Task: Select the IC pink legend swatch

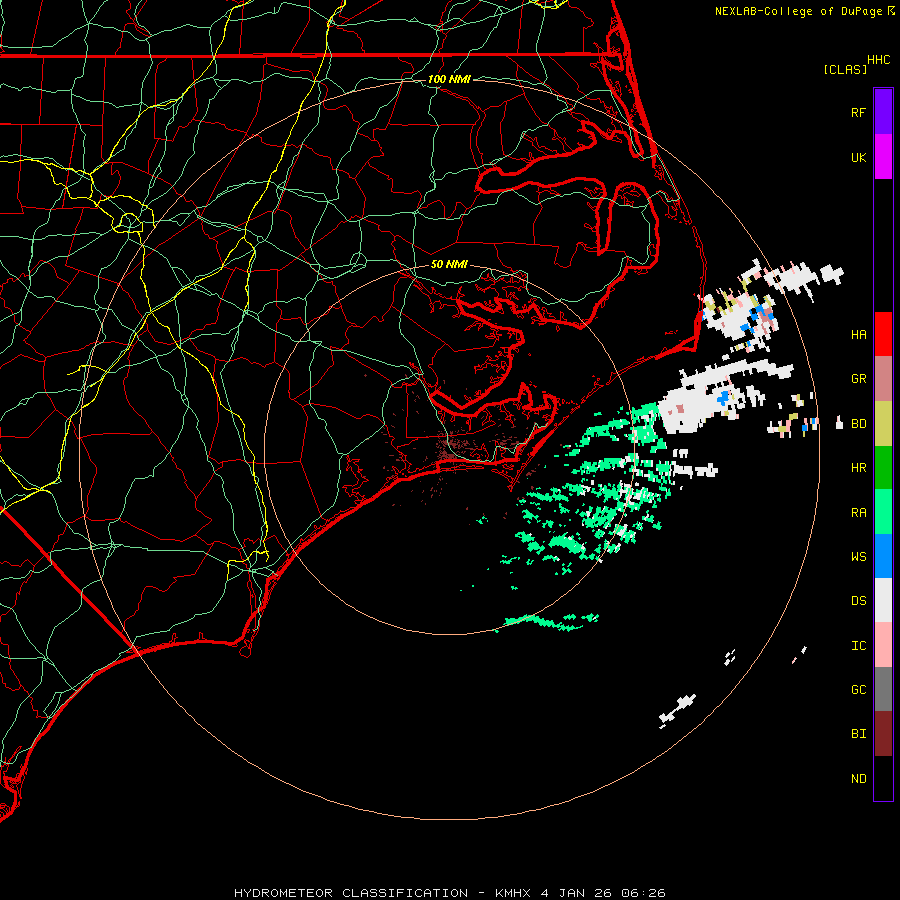Action: (x=883, y=645)
